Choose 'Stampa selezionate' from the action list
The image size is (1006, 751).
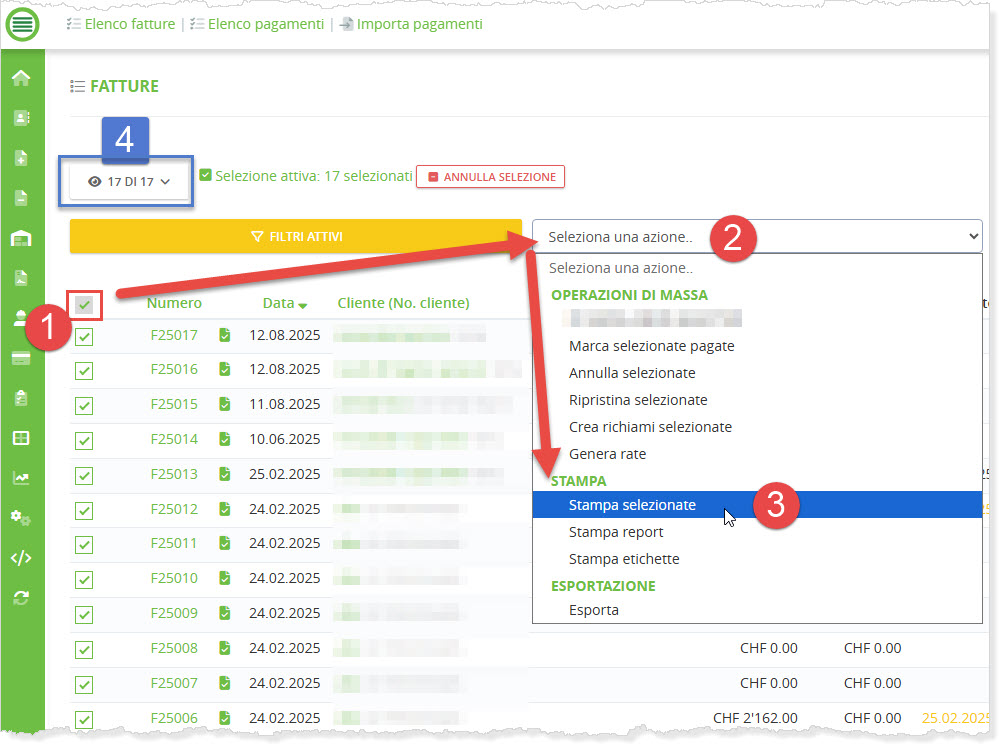point(632,505)
